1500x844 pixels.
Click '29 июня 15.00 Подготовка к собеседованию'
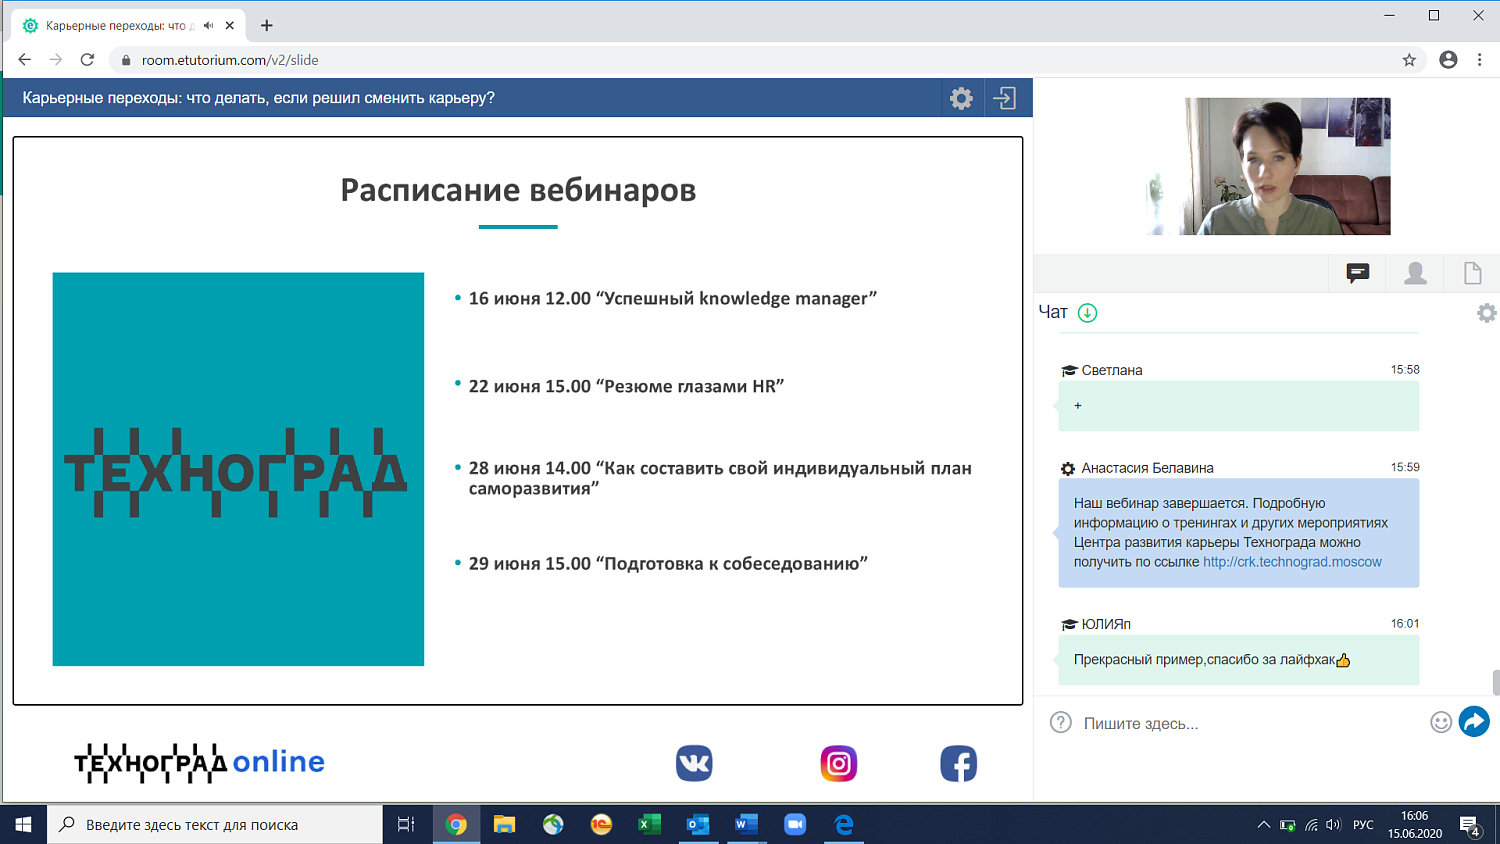coord(668,563)
